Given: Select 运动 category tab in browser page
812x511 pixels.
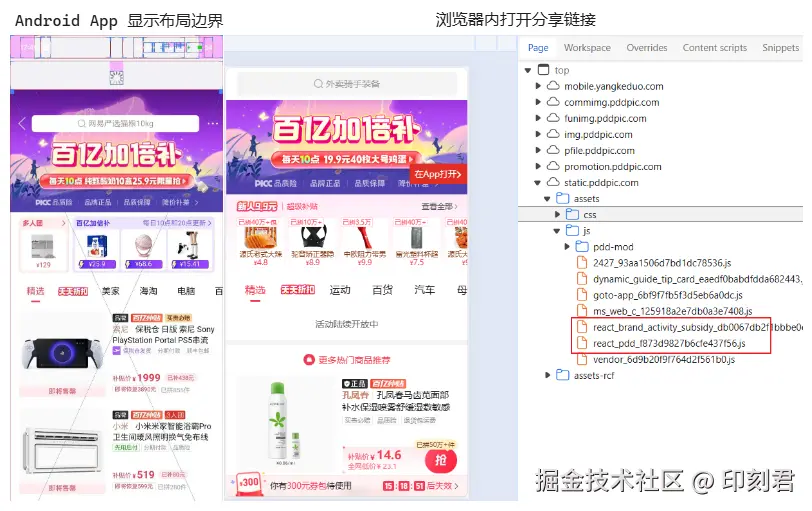Looking at the screenshot, I should click(x=340, y=290).
